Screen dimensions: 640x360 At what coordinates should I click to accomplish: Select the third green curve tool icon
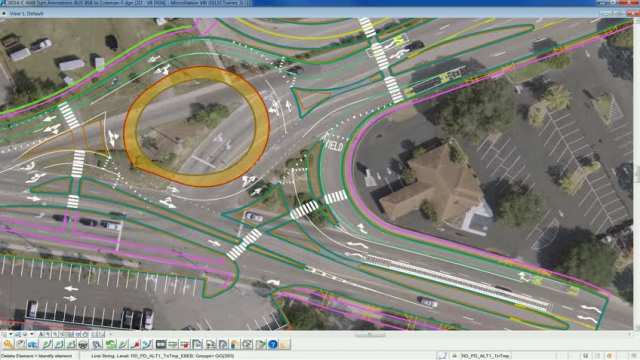point(71,344)
